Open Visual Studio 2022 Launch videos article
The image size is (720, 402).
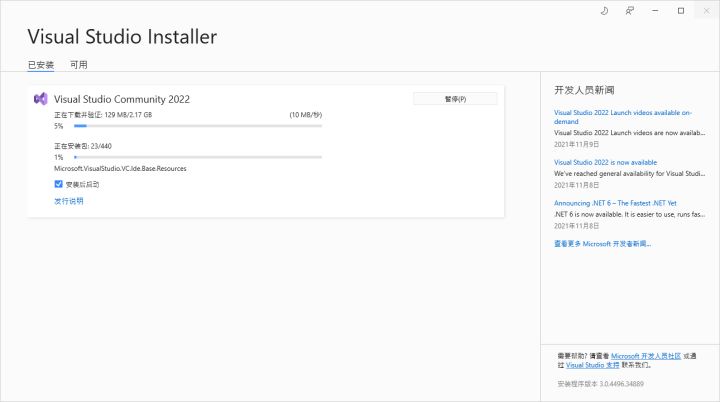(623, 117)
